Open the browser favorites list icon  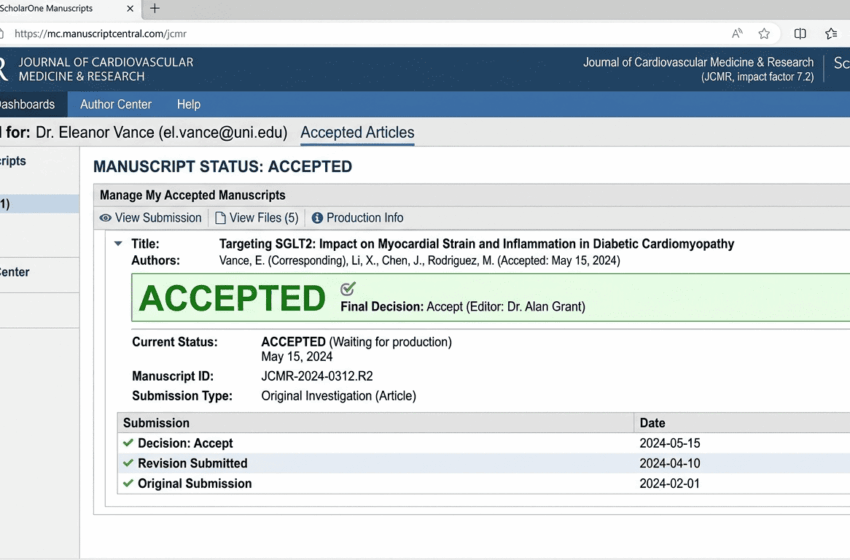point(831,34)
